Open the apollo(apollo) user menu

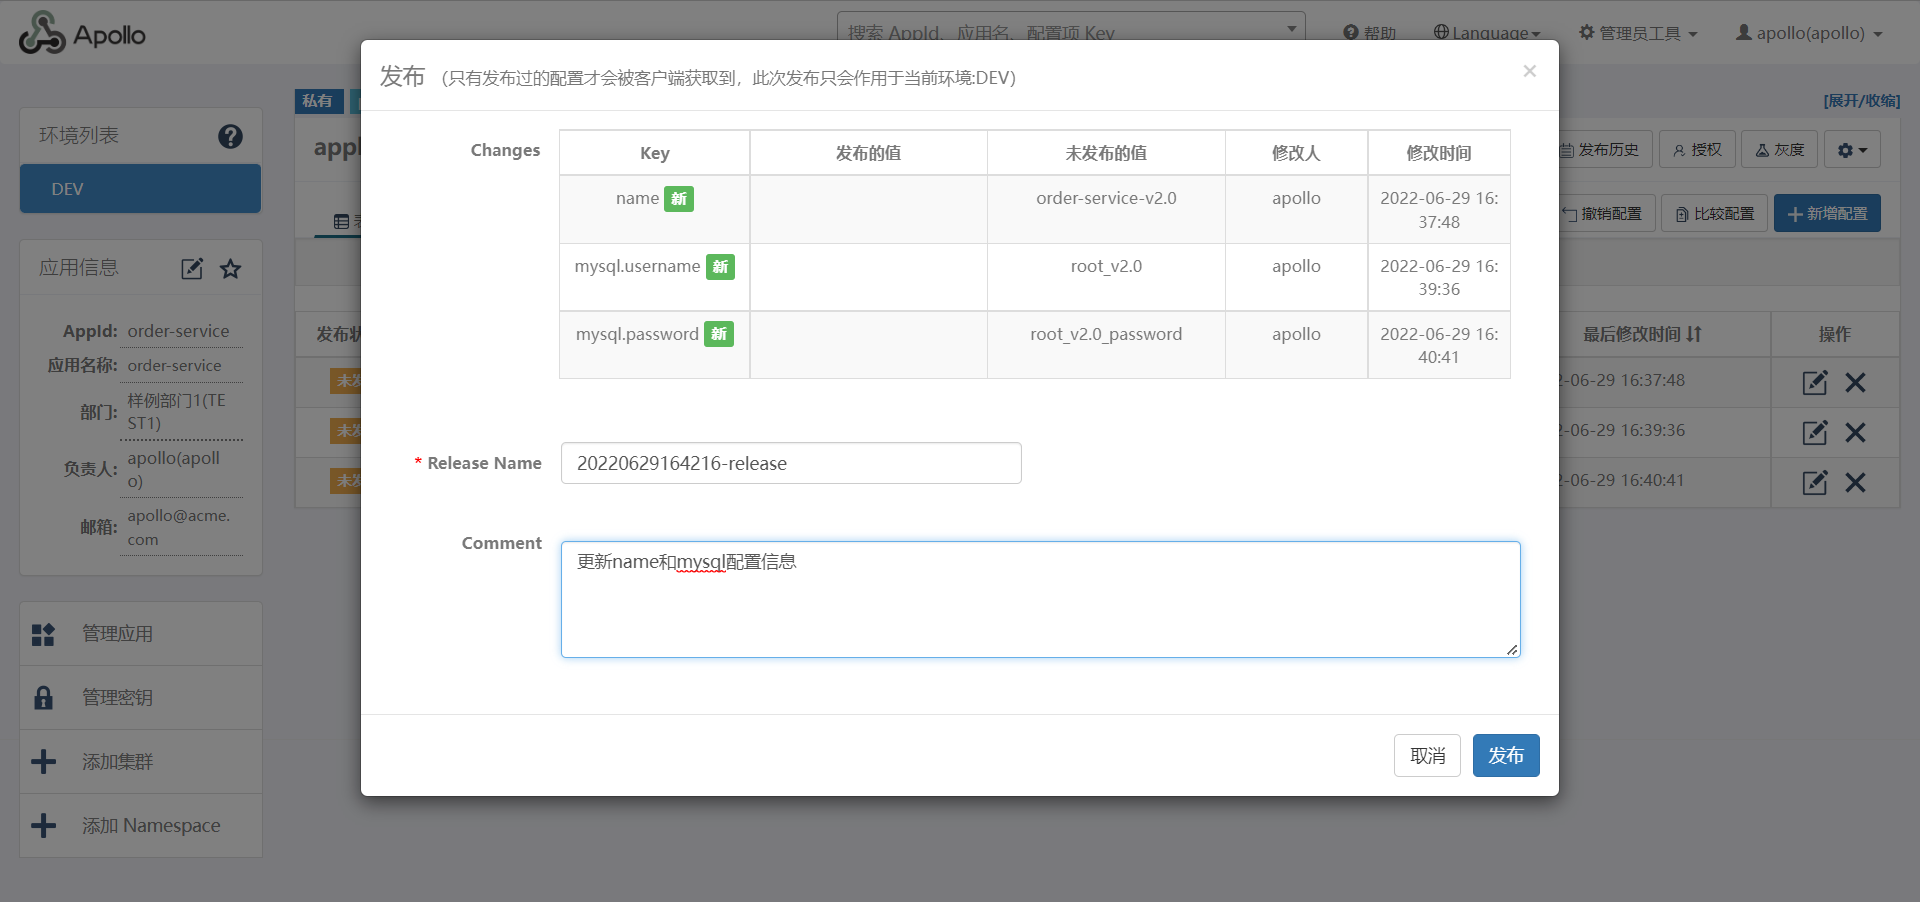coord(1809,33)
